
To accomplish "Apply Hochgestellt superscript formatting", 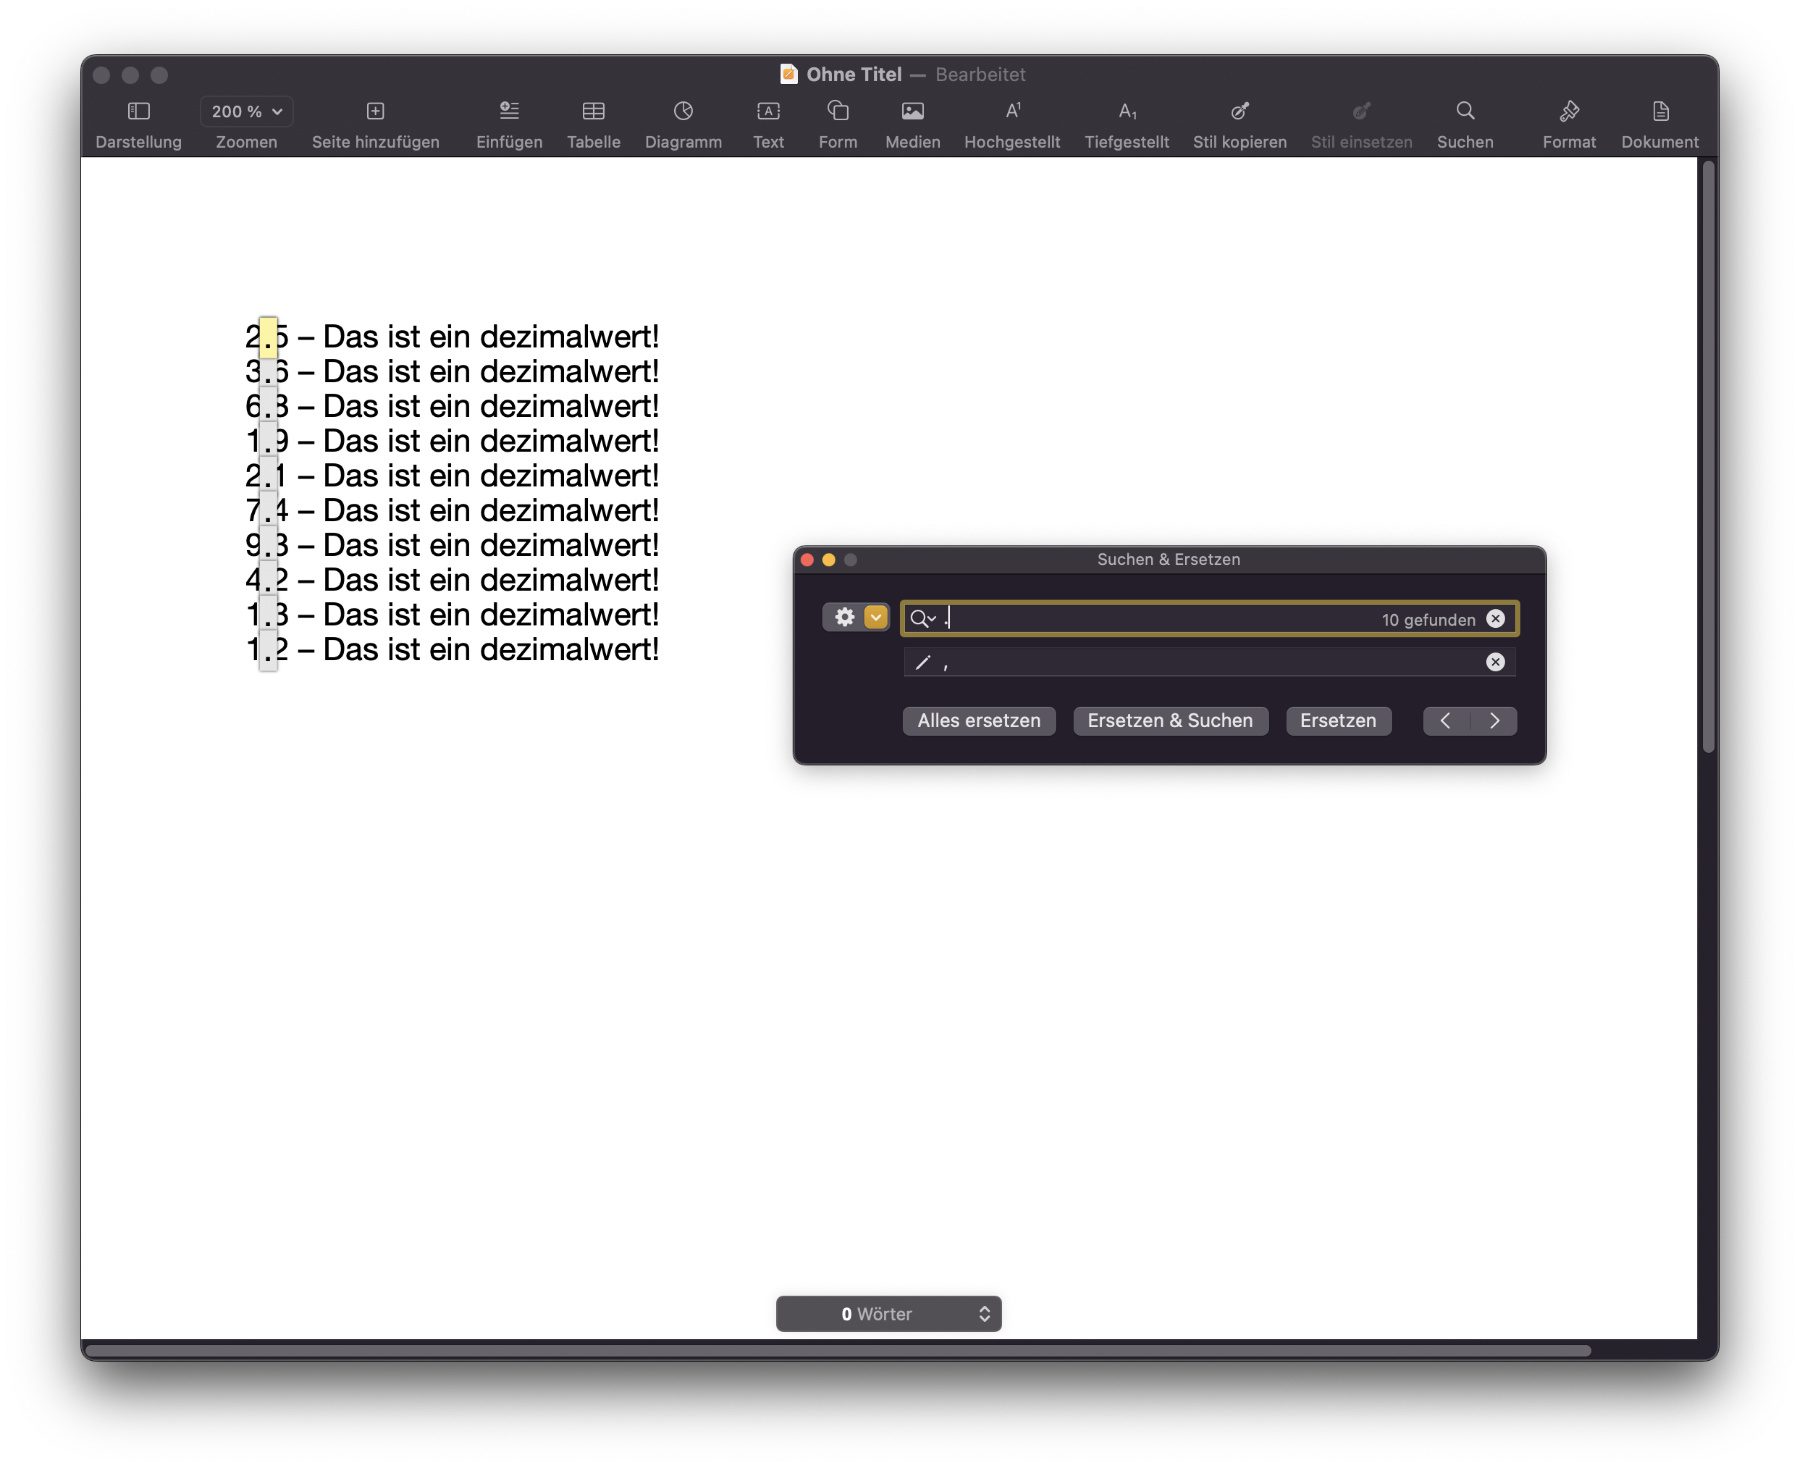I will pyautogui.click(x=1012, y=124).
